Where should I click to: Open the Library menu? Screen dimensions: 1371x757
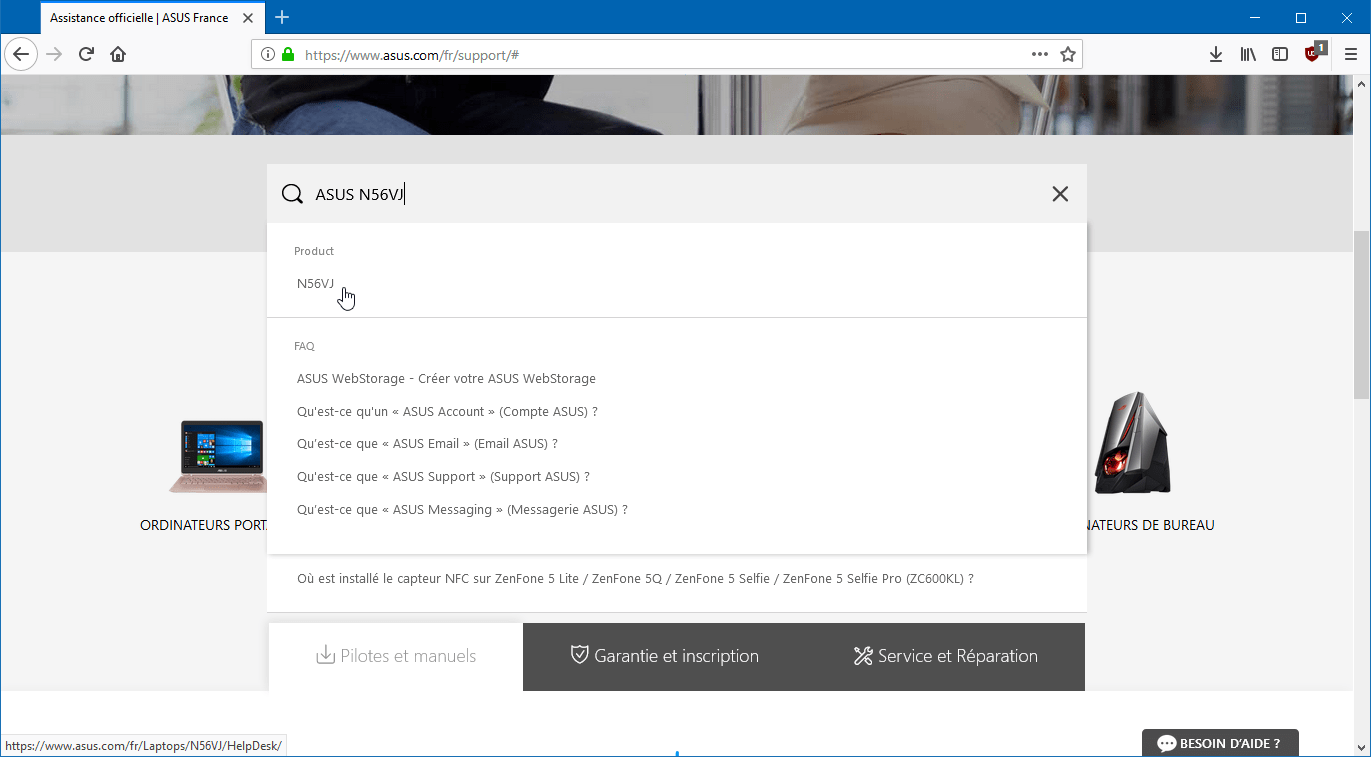click(x=1248, y=54)
